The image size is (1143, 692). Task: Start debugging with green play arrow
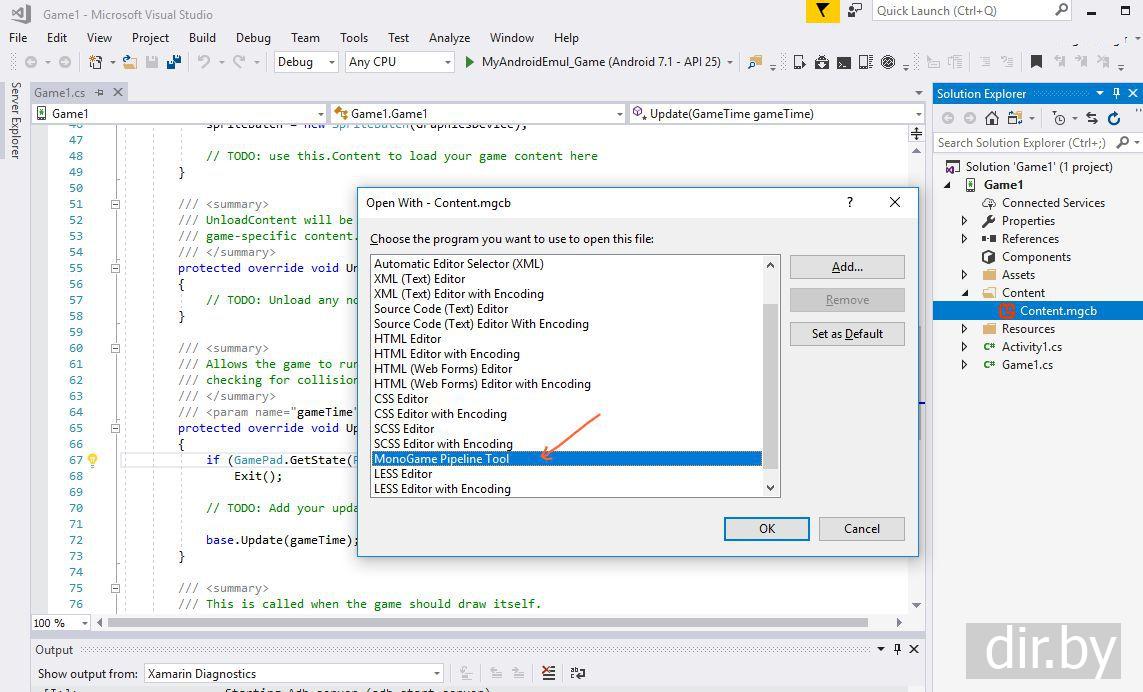point(469,62)
